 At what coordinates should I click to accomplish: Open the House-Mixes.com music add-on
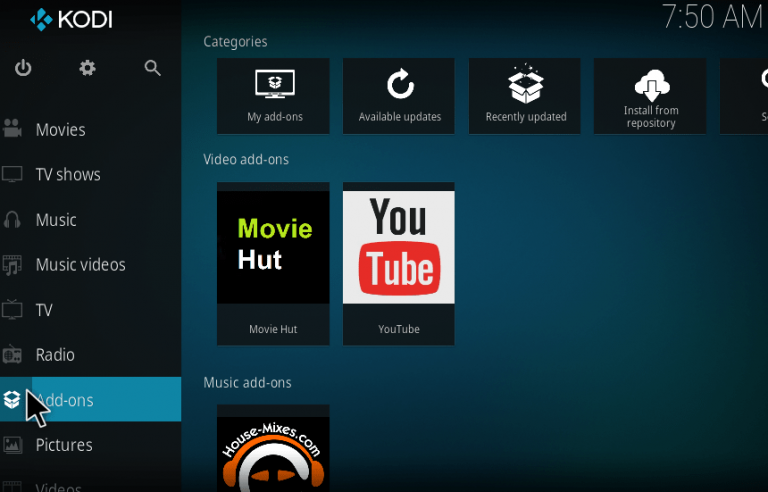coord(273,448)
